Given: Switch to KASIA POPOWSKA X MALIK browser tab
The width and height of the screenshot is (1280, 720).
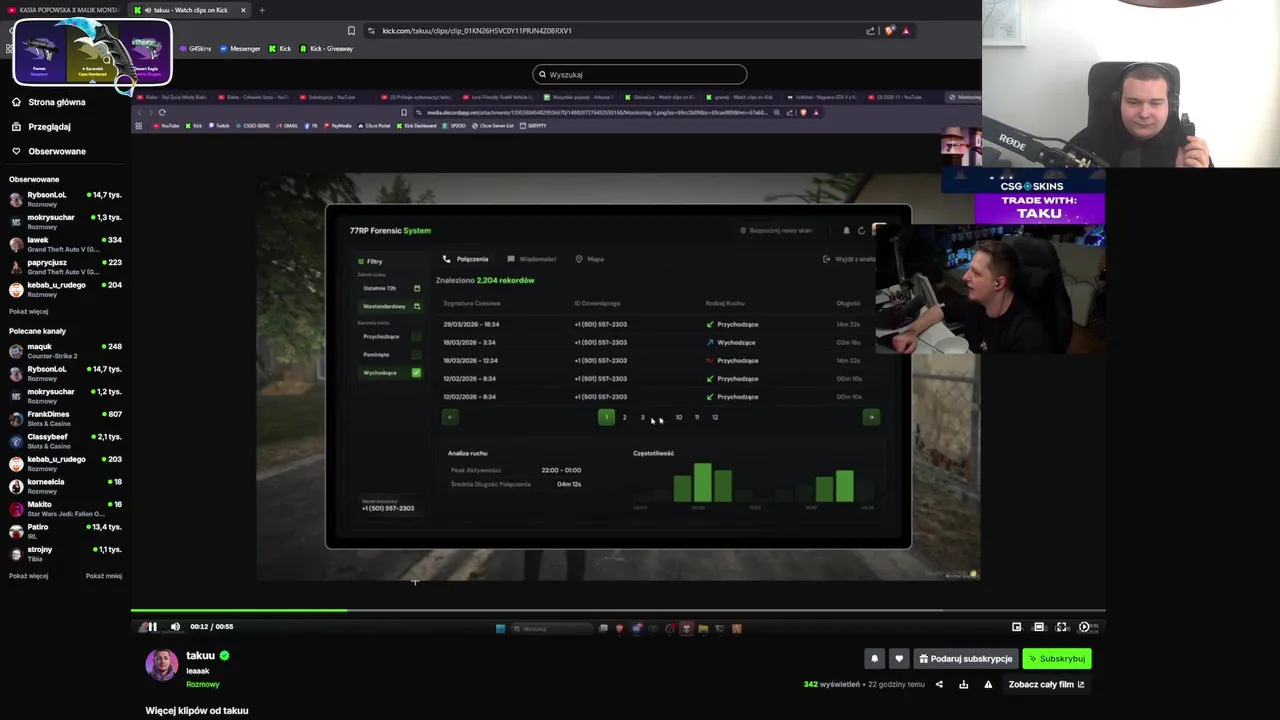Looking at the screenshot, I should (66, 10).
